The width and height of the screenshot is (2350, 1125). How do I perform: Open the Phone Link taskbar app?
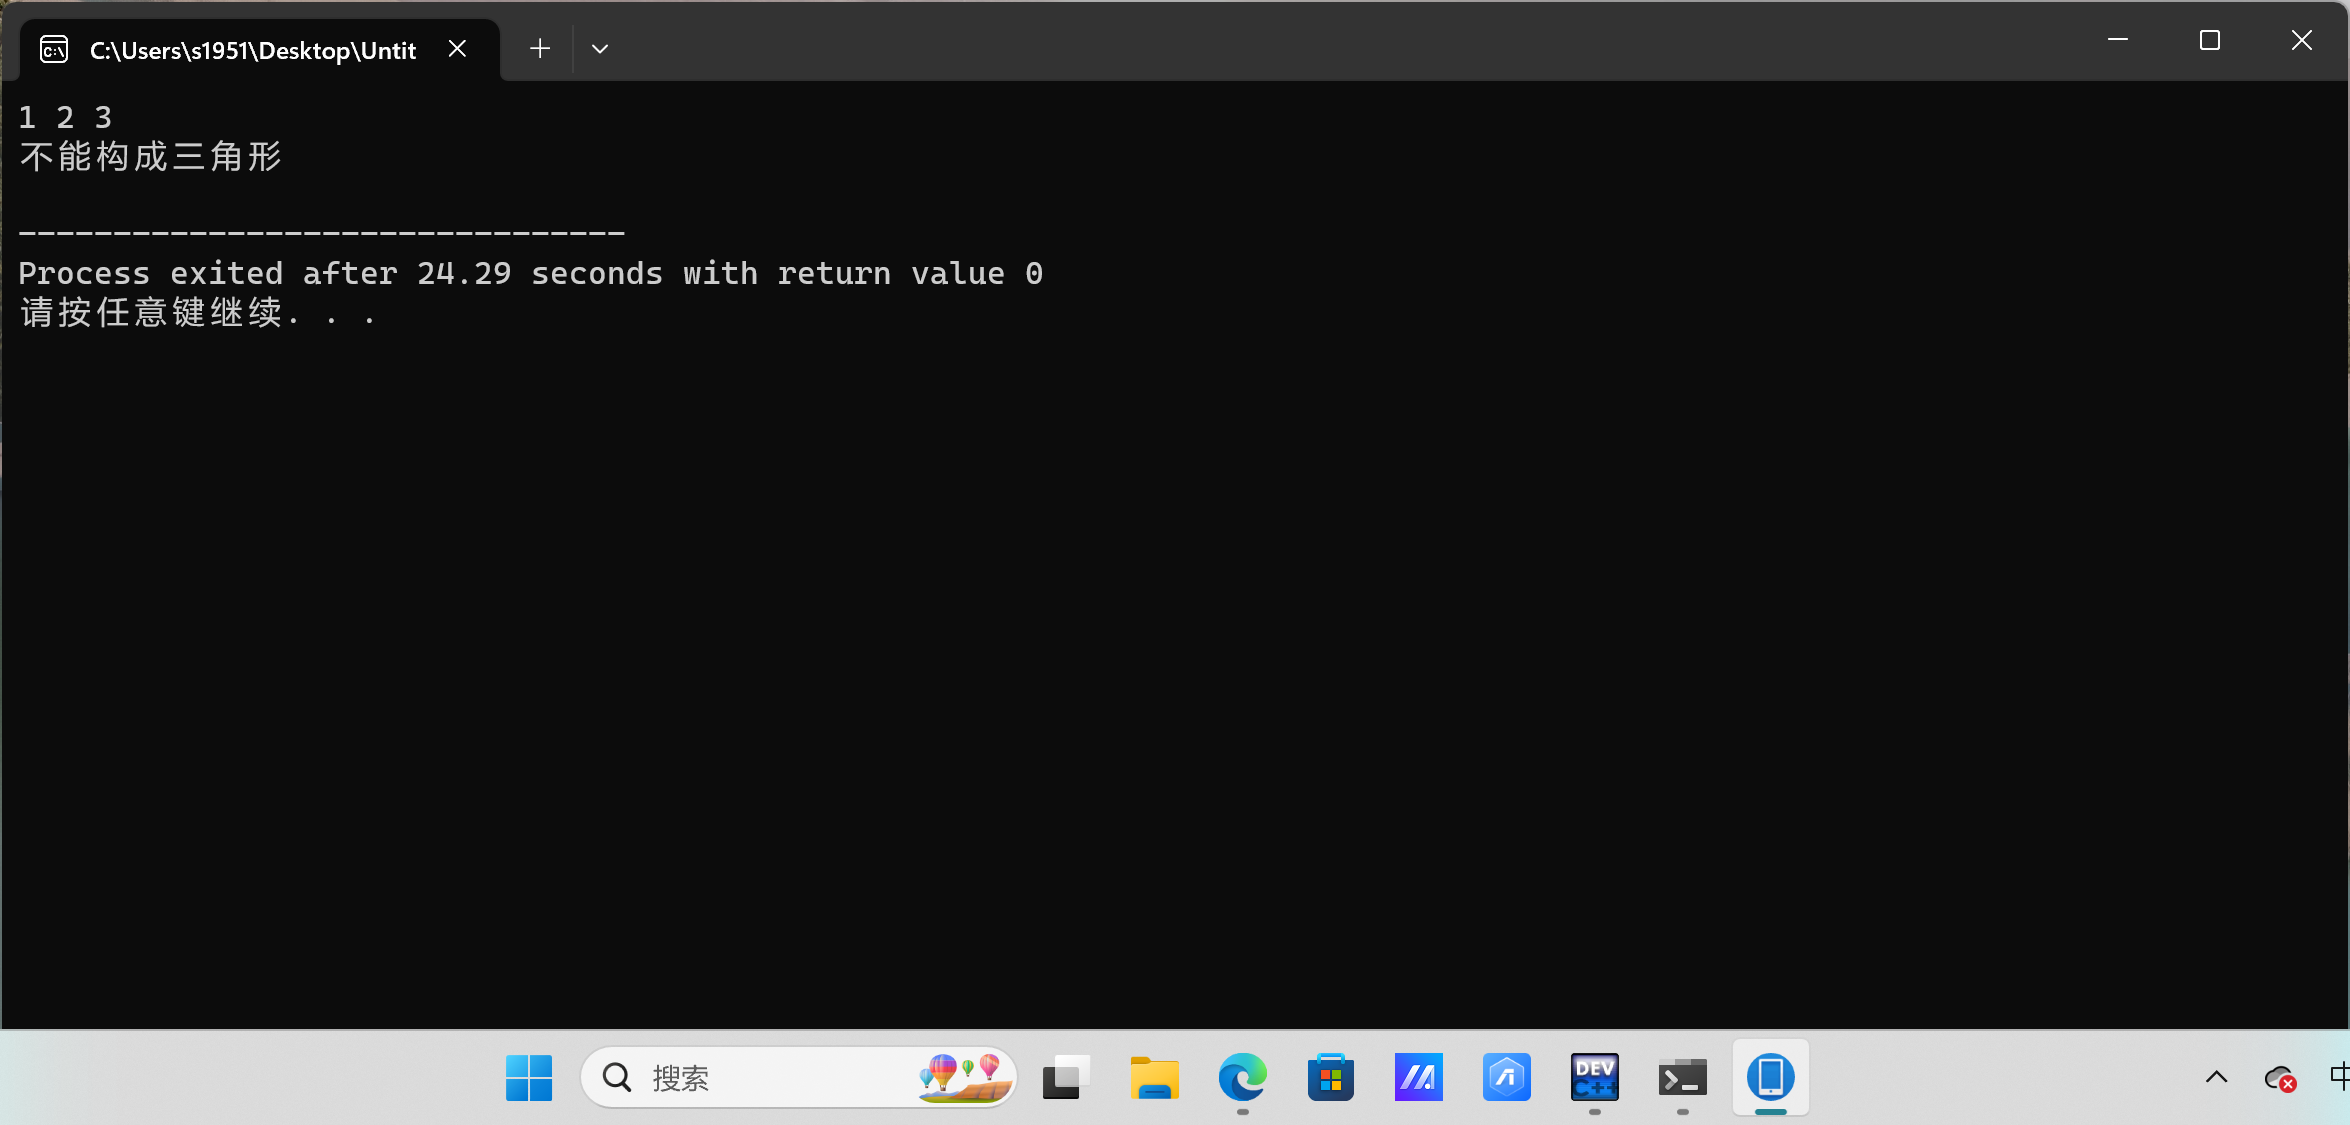click(x=1770, y=1077)
